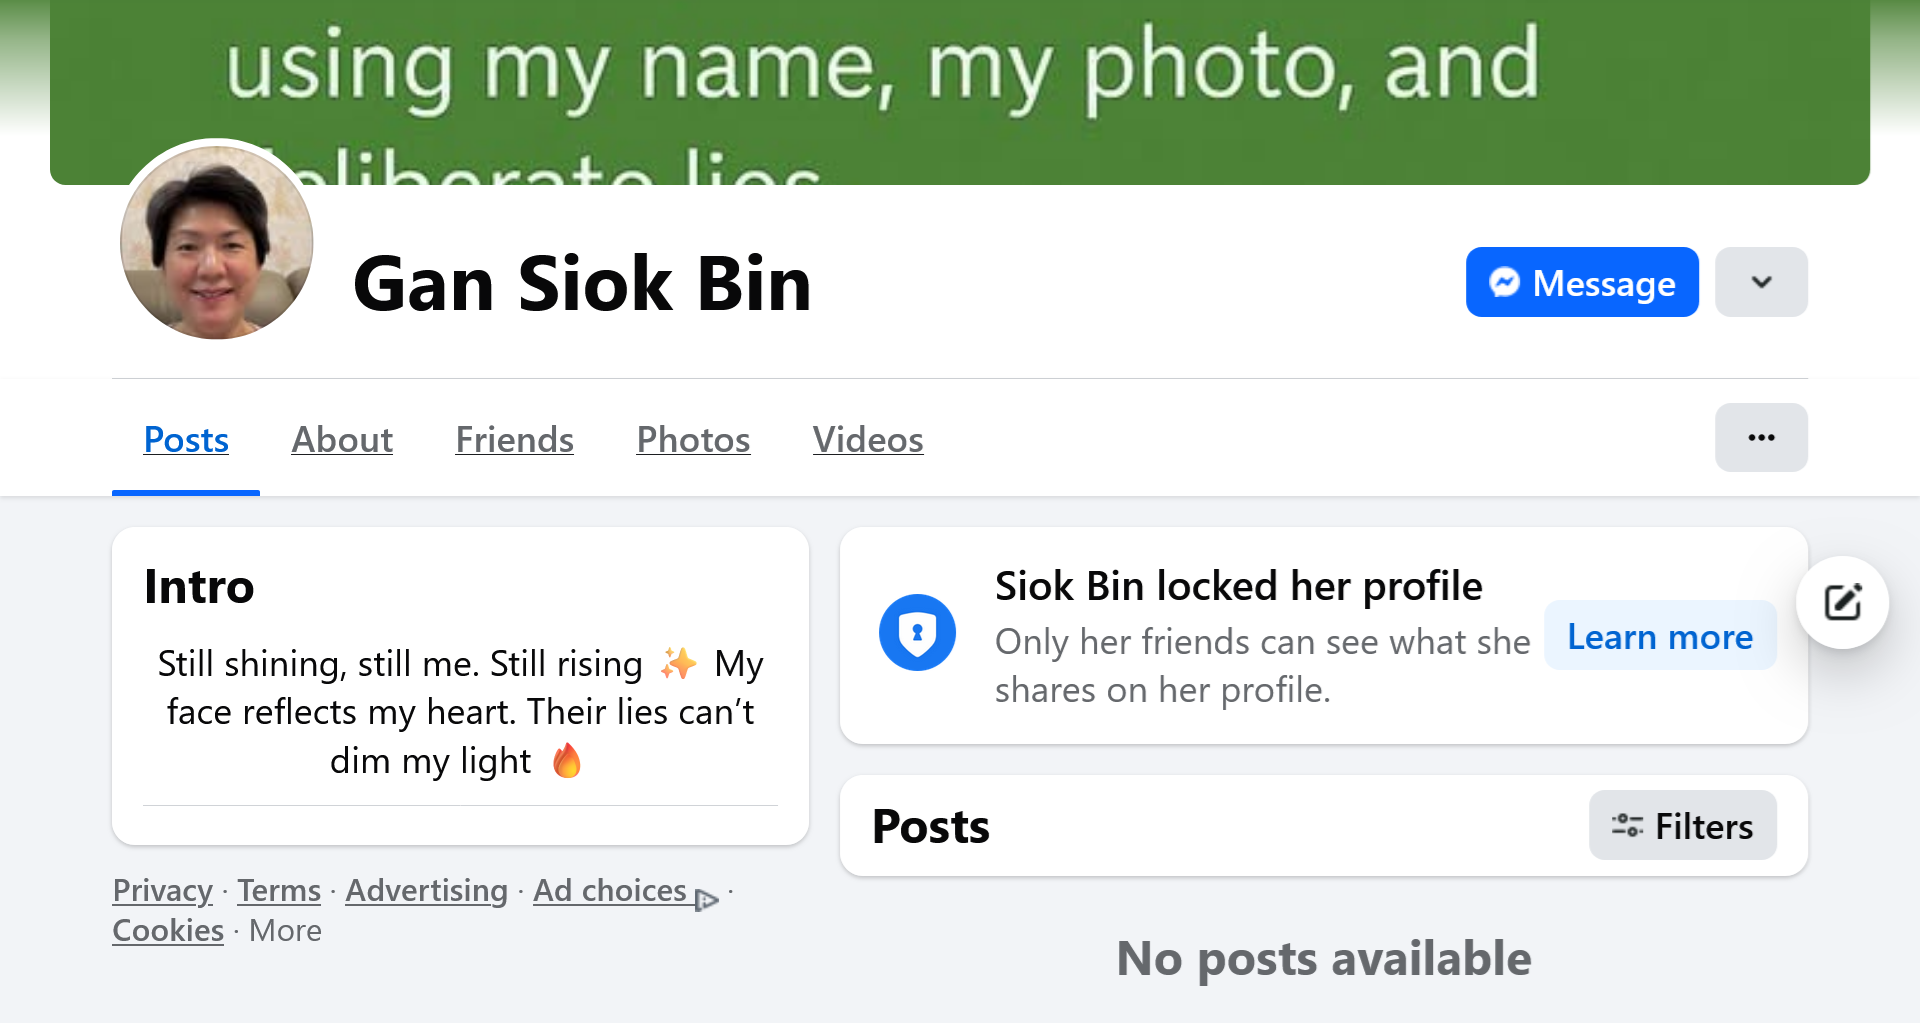This screenshot has height=1023, width=1920.
Task: Open the Videos tab
Action: pyautogui.click(x=868, y=440)
